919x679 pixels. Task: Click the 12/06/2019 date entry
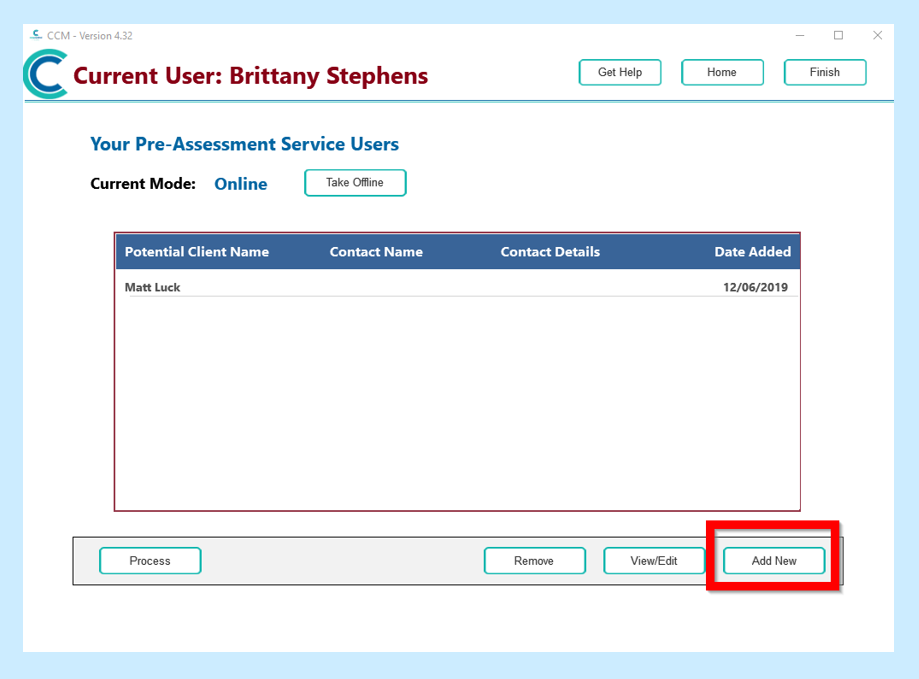[755, 288]
